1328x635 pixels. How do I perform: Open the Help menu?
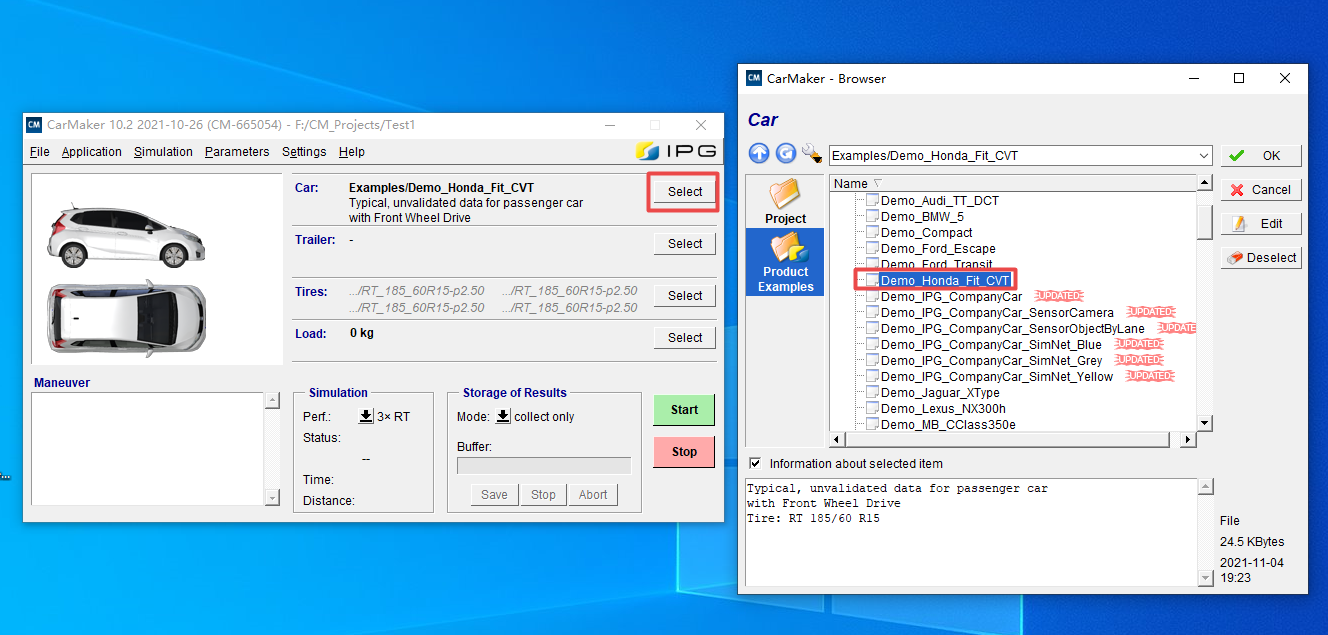(352, 152)
